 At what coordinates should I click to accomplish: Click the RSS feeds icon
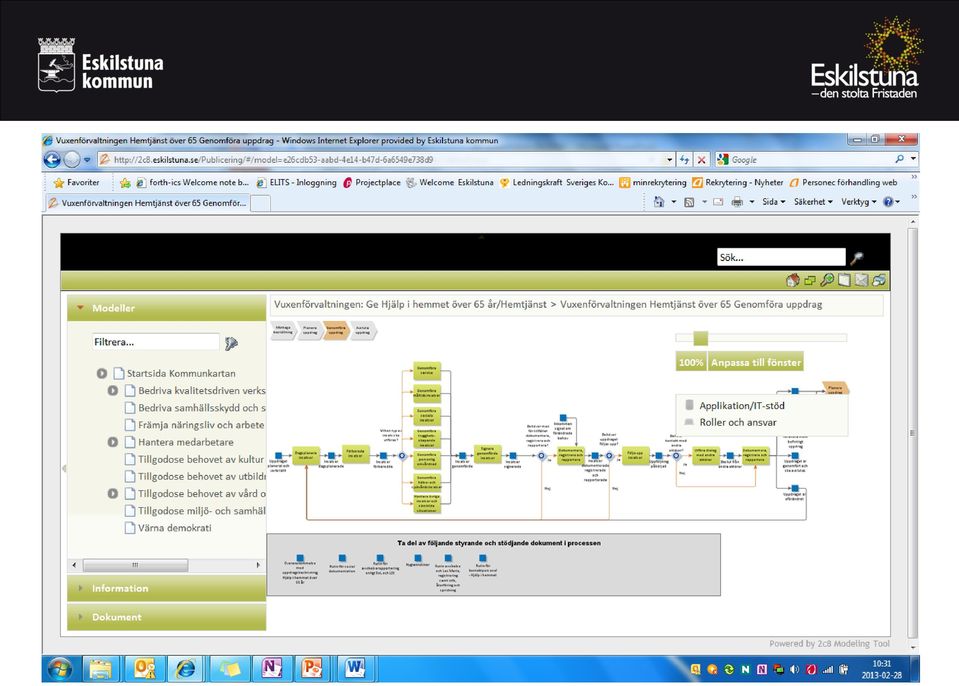[689, 202]
